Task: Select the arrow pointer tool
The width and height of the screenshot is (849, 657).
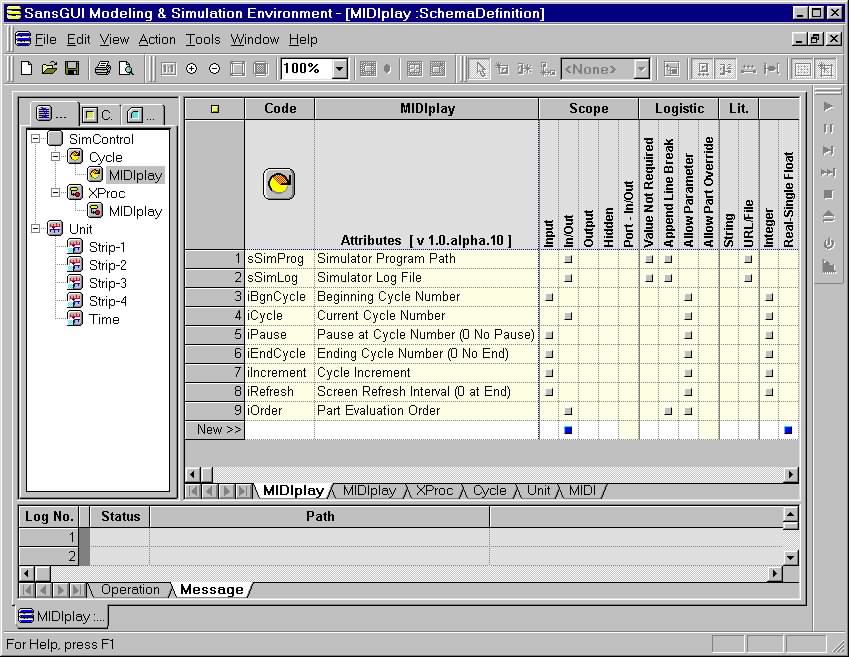Action: [x=480, y=69]
